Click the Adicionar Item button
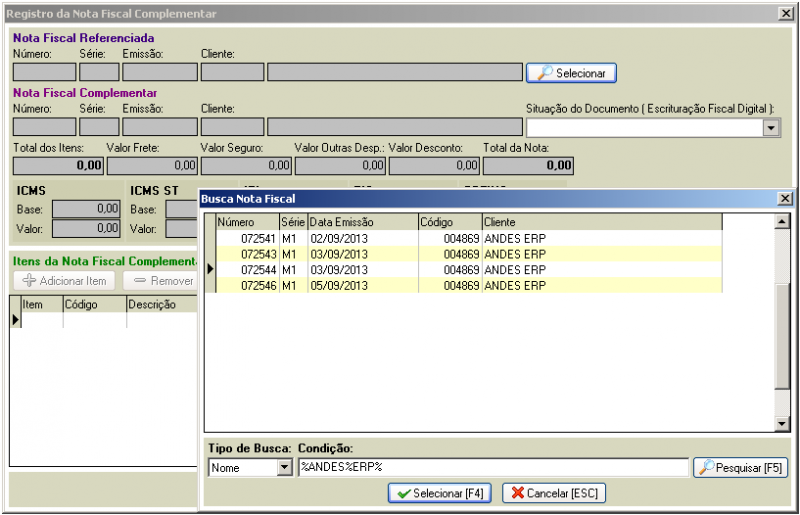 click(64, 281)
